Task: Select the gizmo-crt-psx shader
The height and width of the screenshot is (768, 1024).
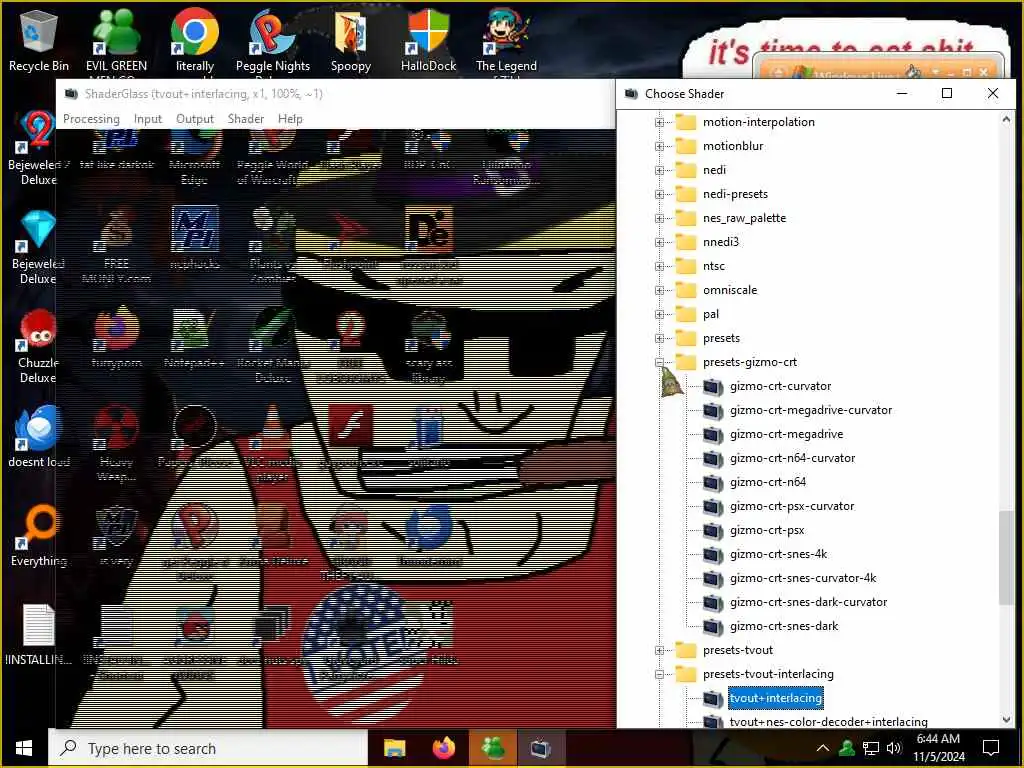Action: pos(767,530)
